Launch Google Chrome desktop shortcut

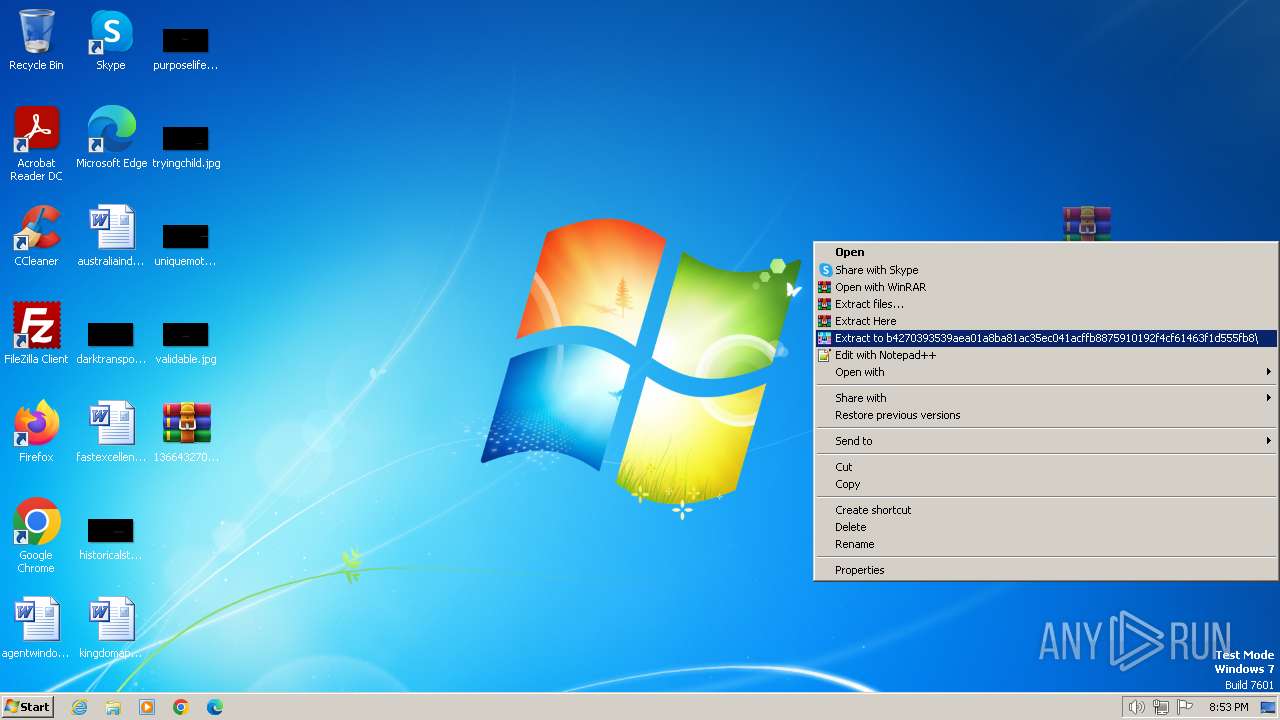point(36,536)
